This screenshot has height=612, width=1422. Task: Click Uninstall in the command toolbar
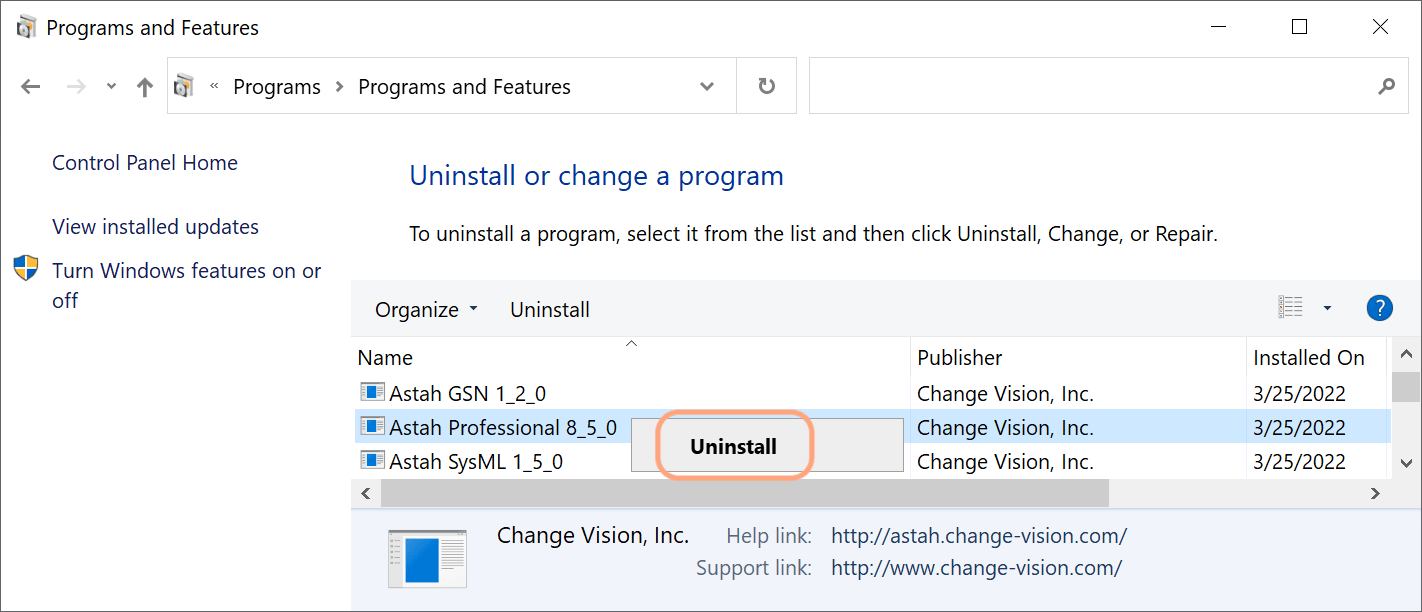point(550,310)
